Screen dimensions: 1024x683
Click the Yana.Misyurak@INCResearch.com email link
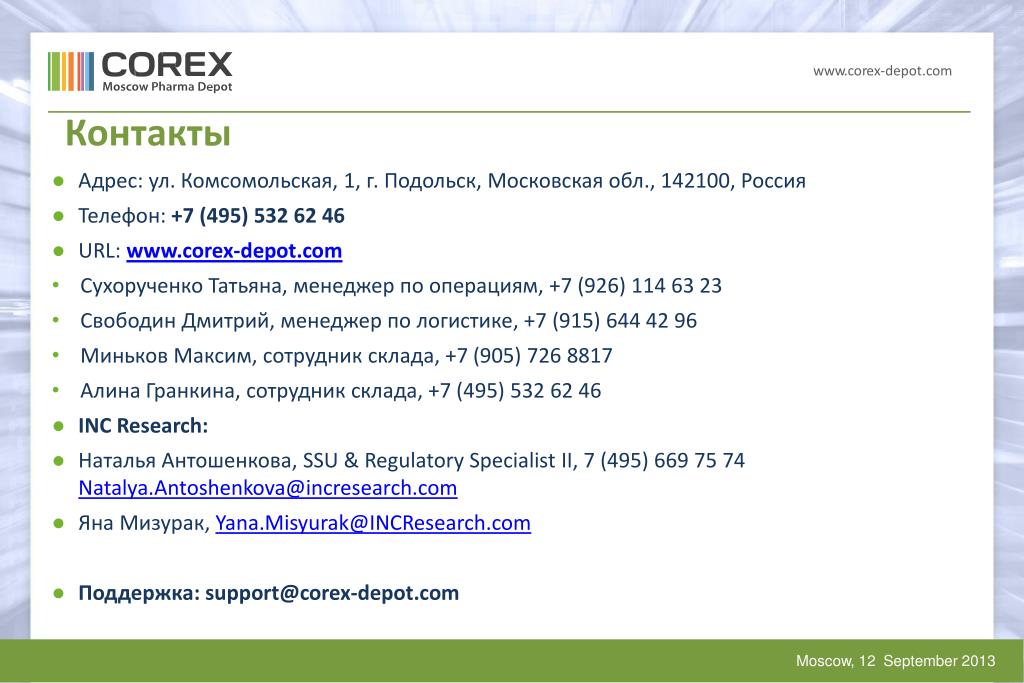click(x=373, y=523)
